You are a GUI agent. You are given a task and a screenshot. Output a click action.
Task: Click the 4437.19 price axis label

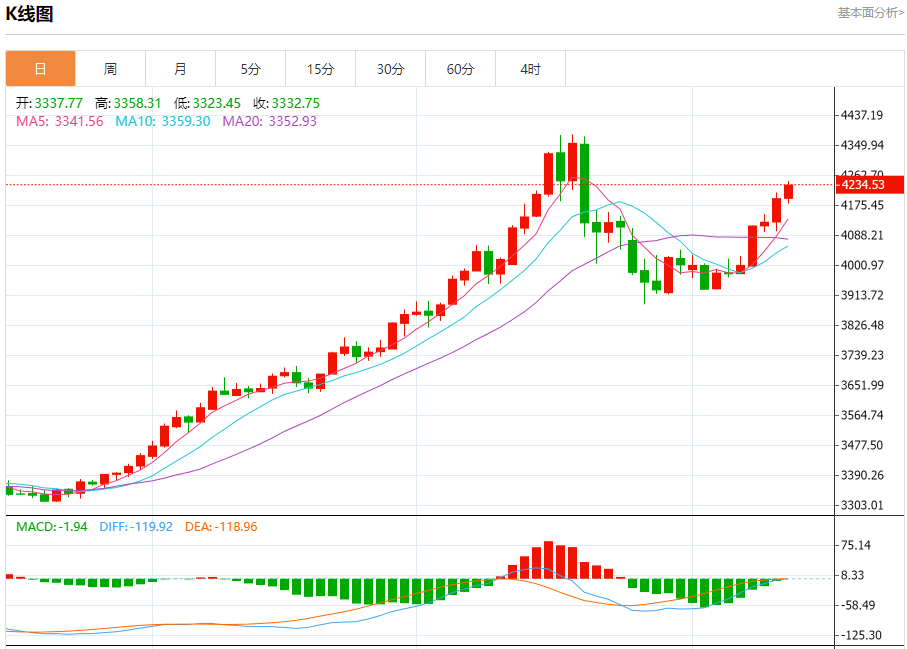point(861,116)
